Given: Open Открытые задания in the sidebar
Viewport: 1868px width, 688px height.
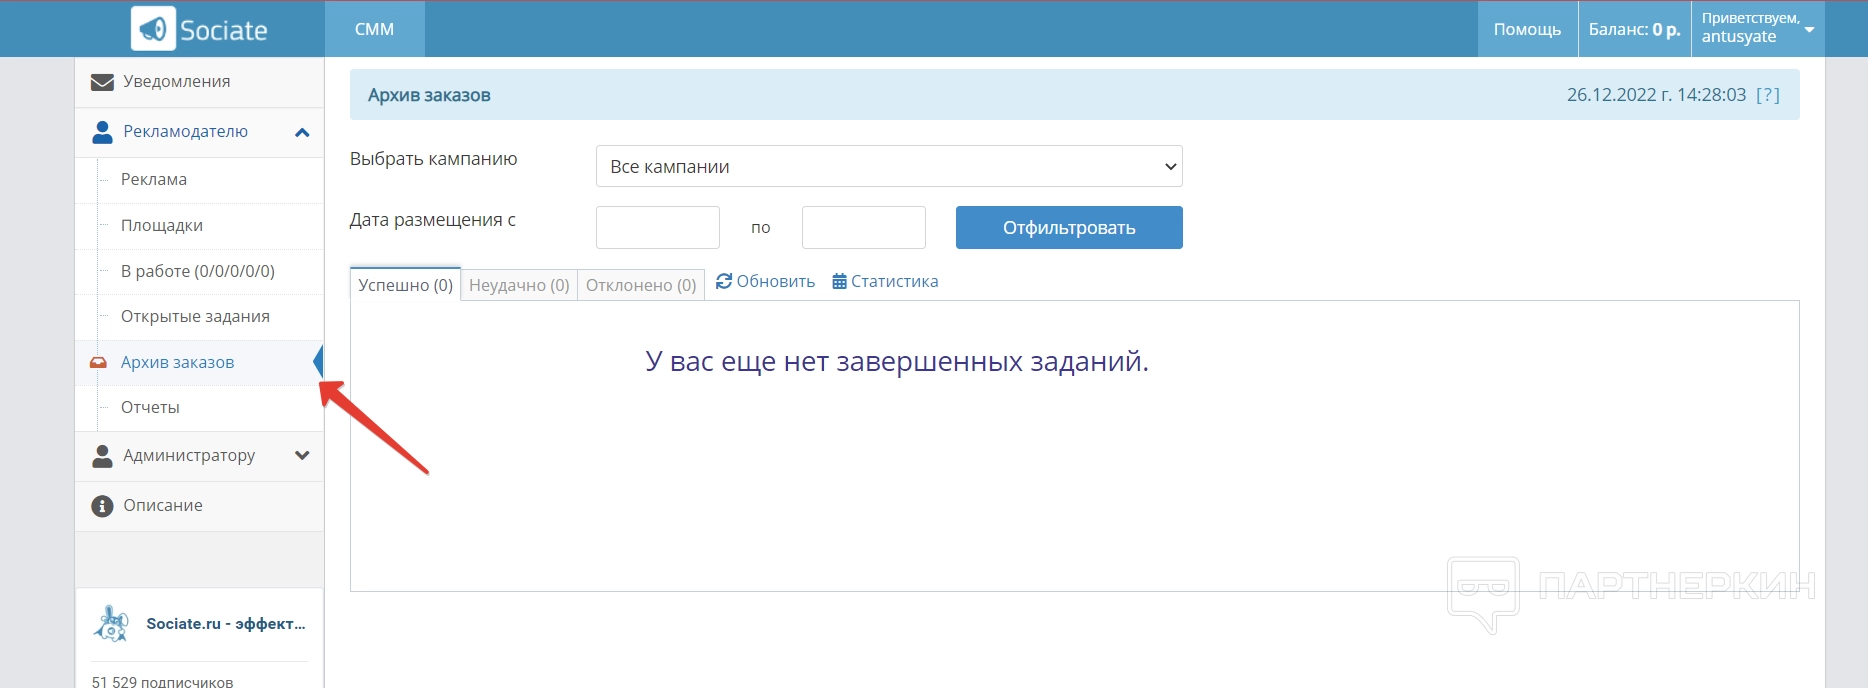Looking at the screenshot, I should click(x=195, y=317).
